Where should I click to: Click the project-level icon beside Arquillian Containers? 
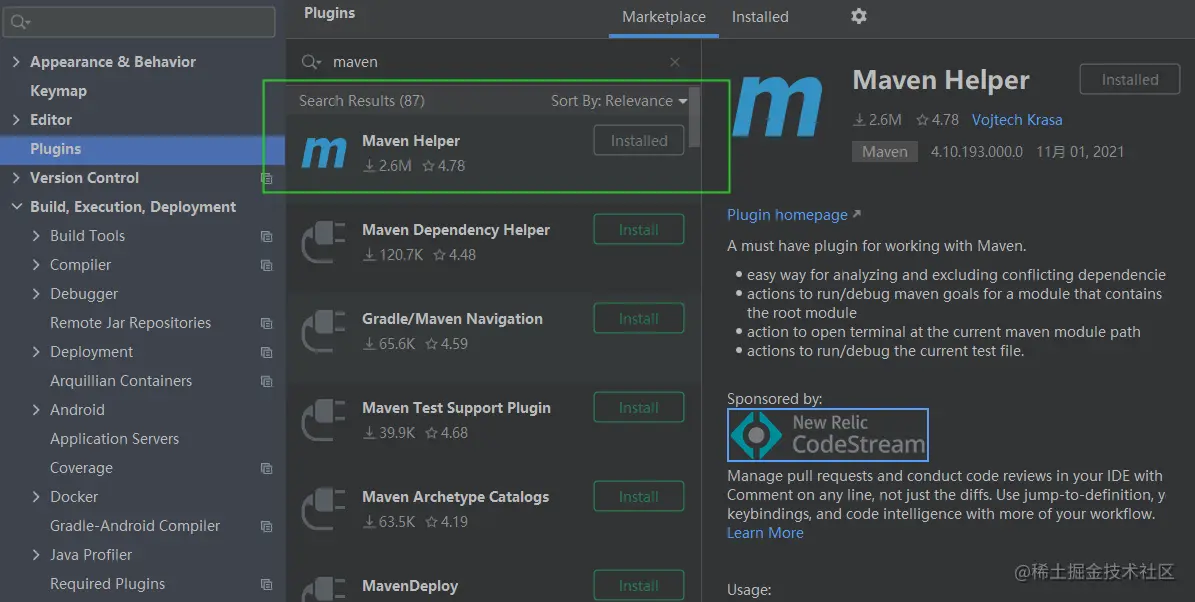pos(267,381)
